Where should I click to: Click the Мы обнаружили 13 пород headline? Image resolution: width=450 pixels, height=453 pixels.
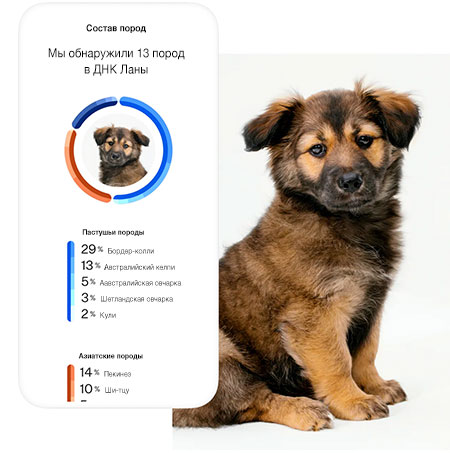pyautogui.click(x=116, y=61)
